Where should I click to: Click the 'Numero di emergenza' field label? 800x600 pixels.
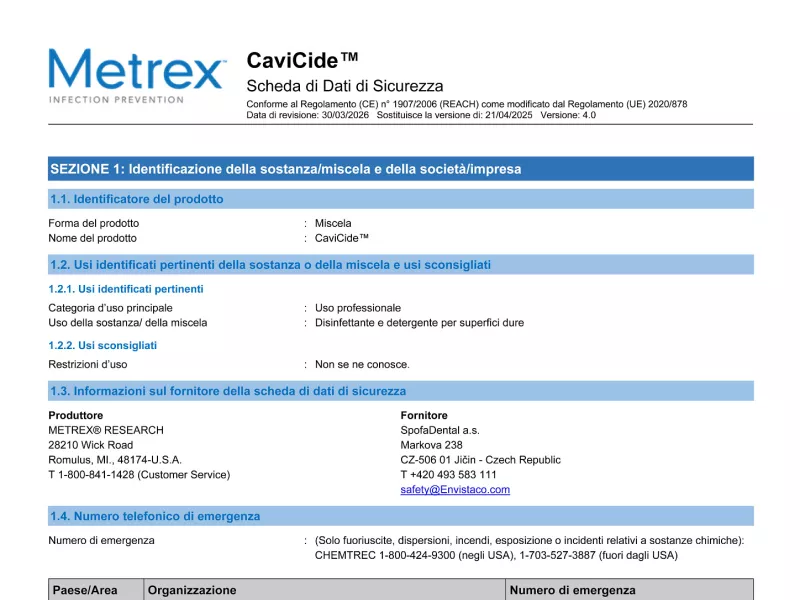101,540
